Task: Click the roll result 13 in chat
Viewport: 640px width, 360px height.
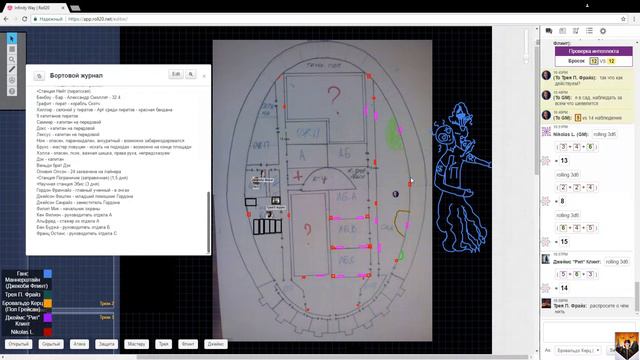Action: [564, 161]
